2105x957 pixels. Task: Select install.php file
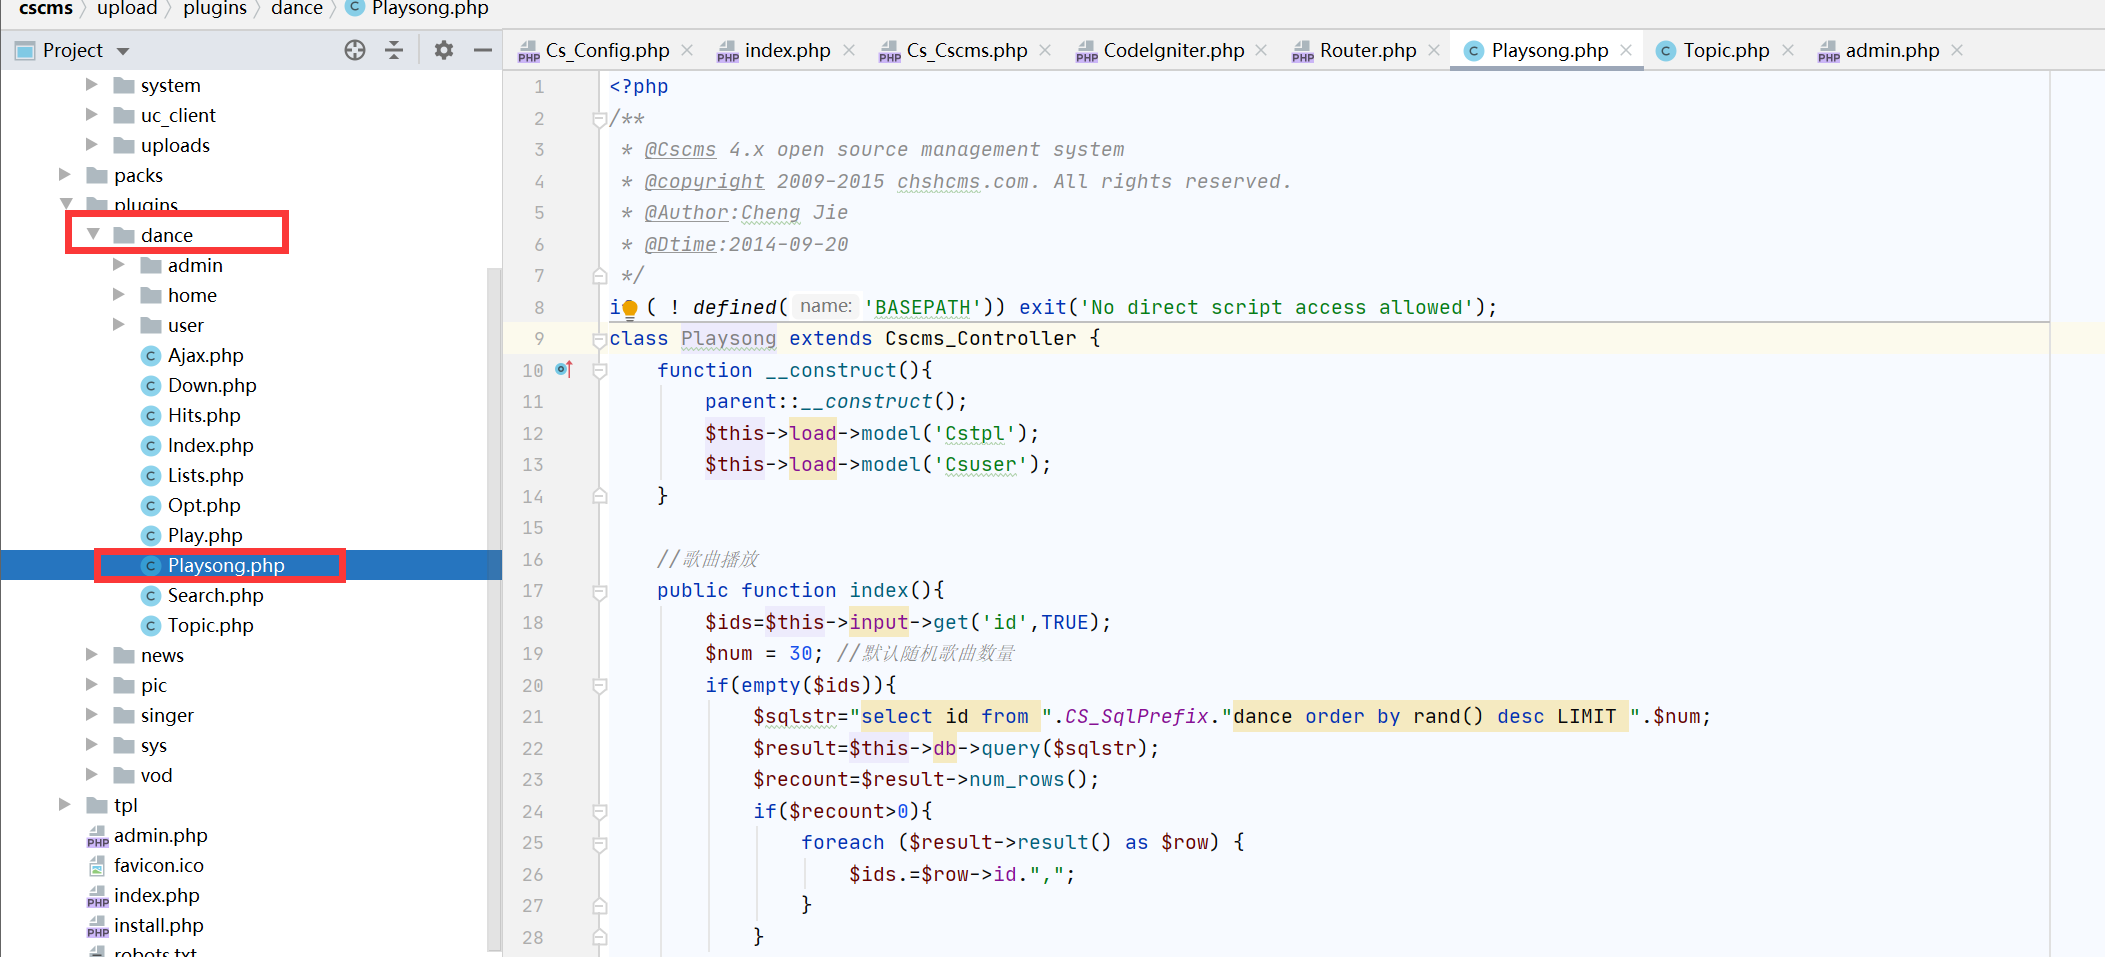[x=158, y=925]
